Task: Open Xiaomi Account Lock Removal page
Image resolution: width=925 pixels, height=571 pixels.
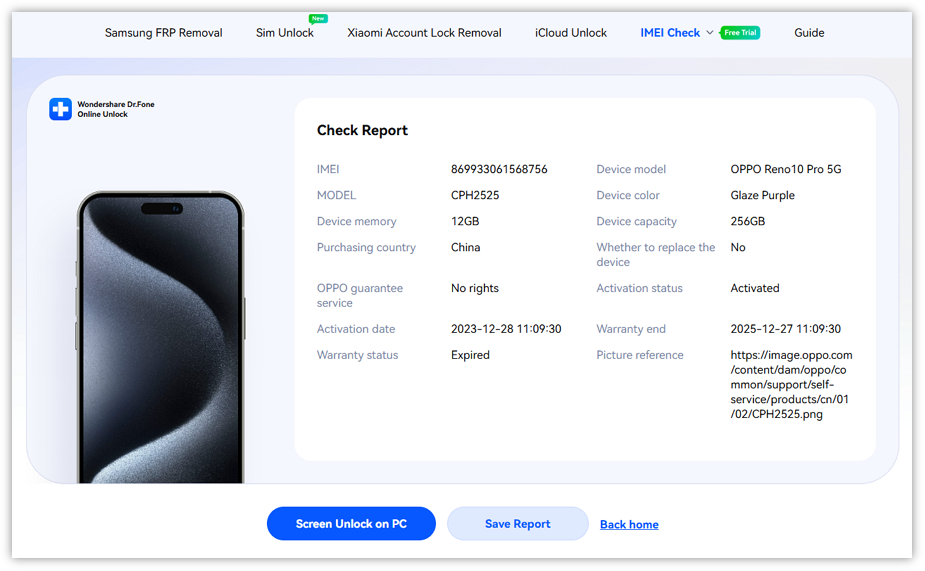Action: (x=424, y=33)
